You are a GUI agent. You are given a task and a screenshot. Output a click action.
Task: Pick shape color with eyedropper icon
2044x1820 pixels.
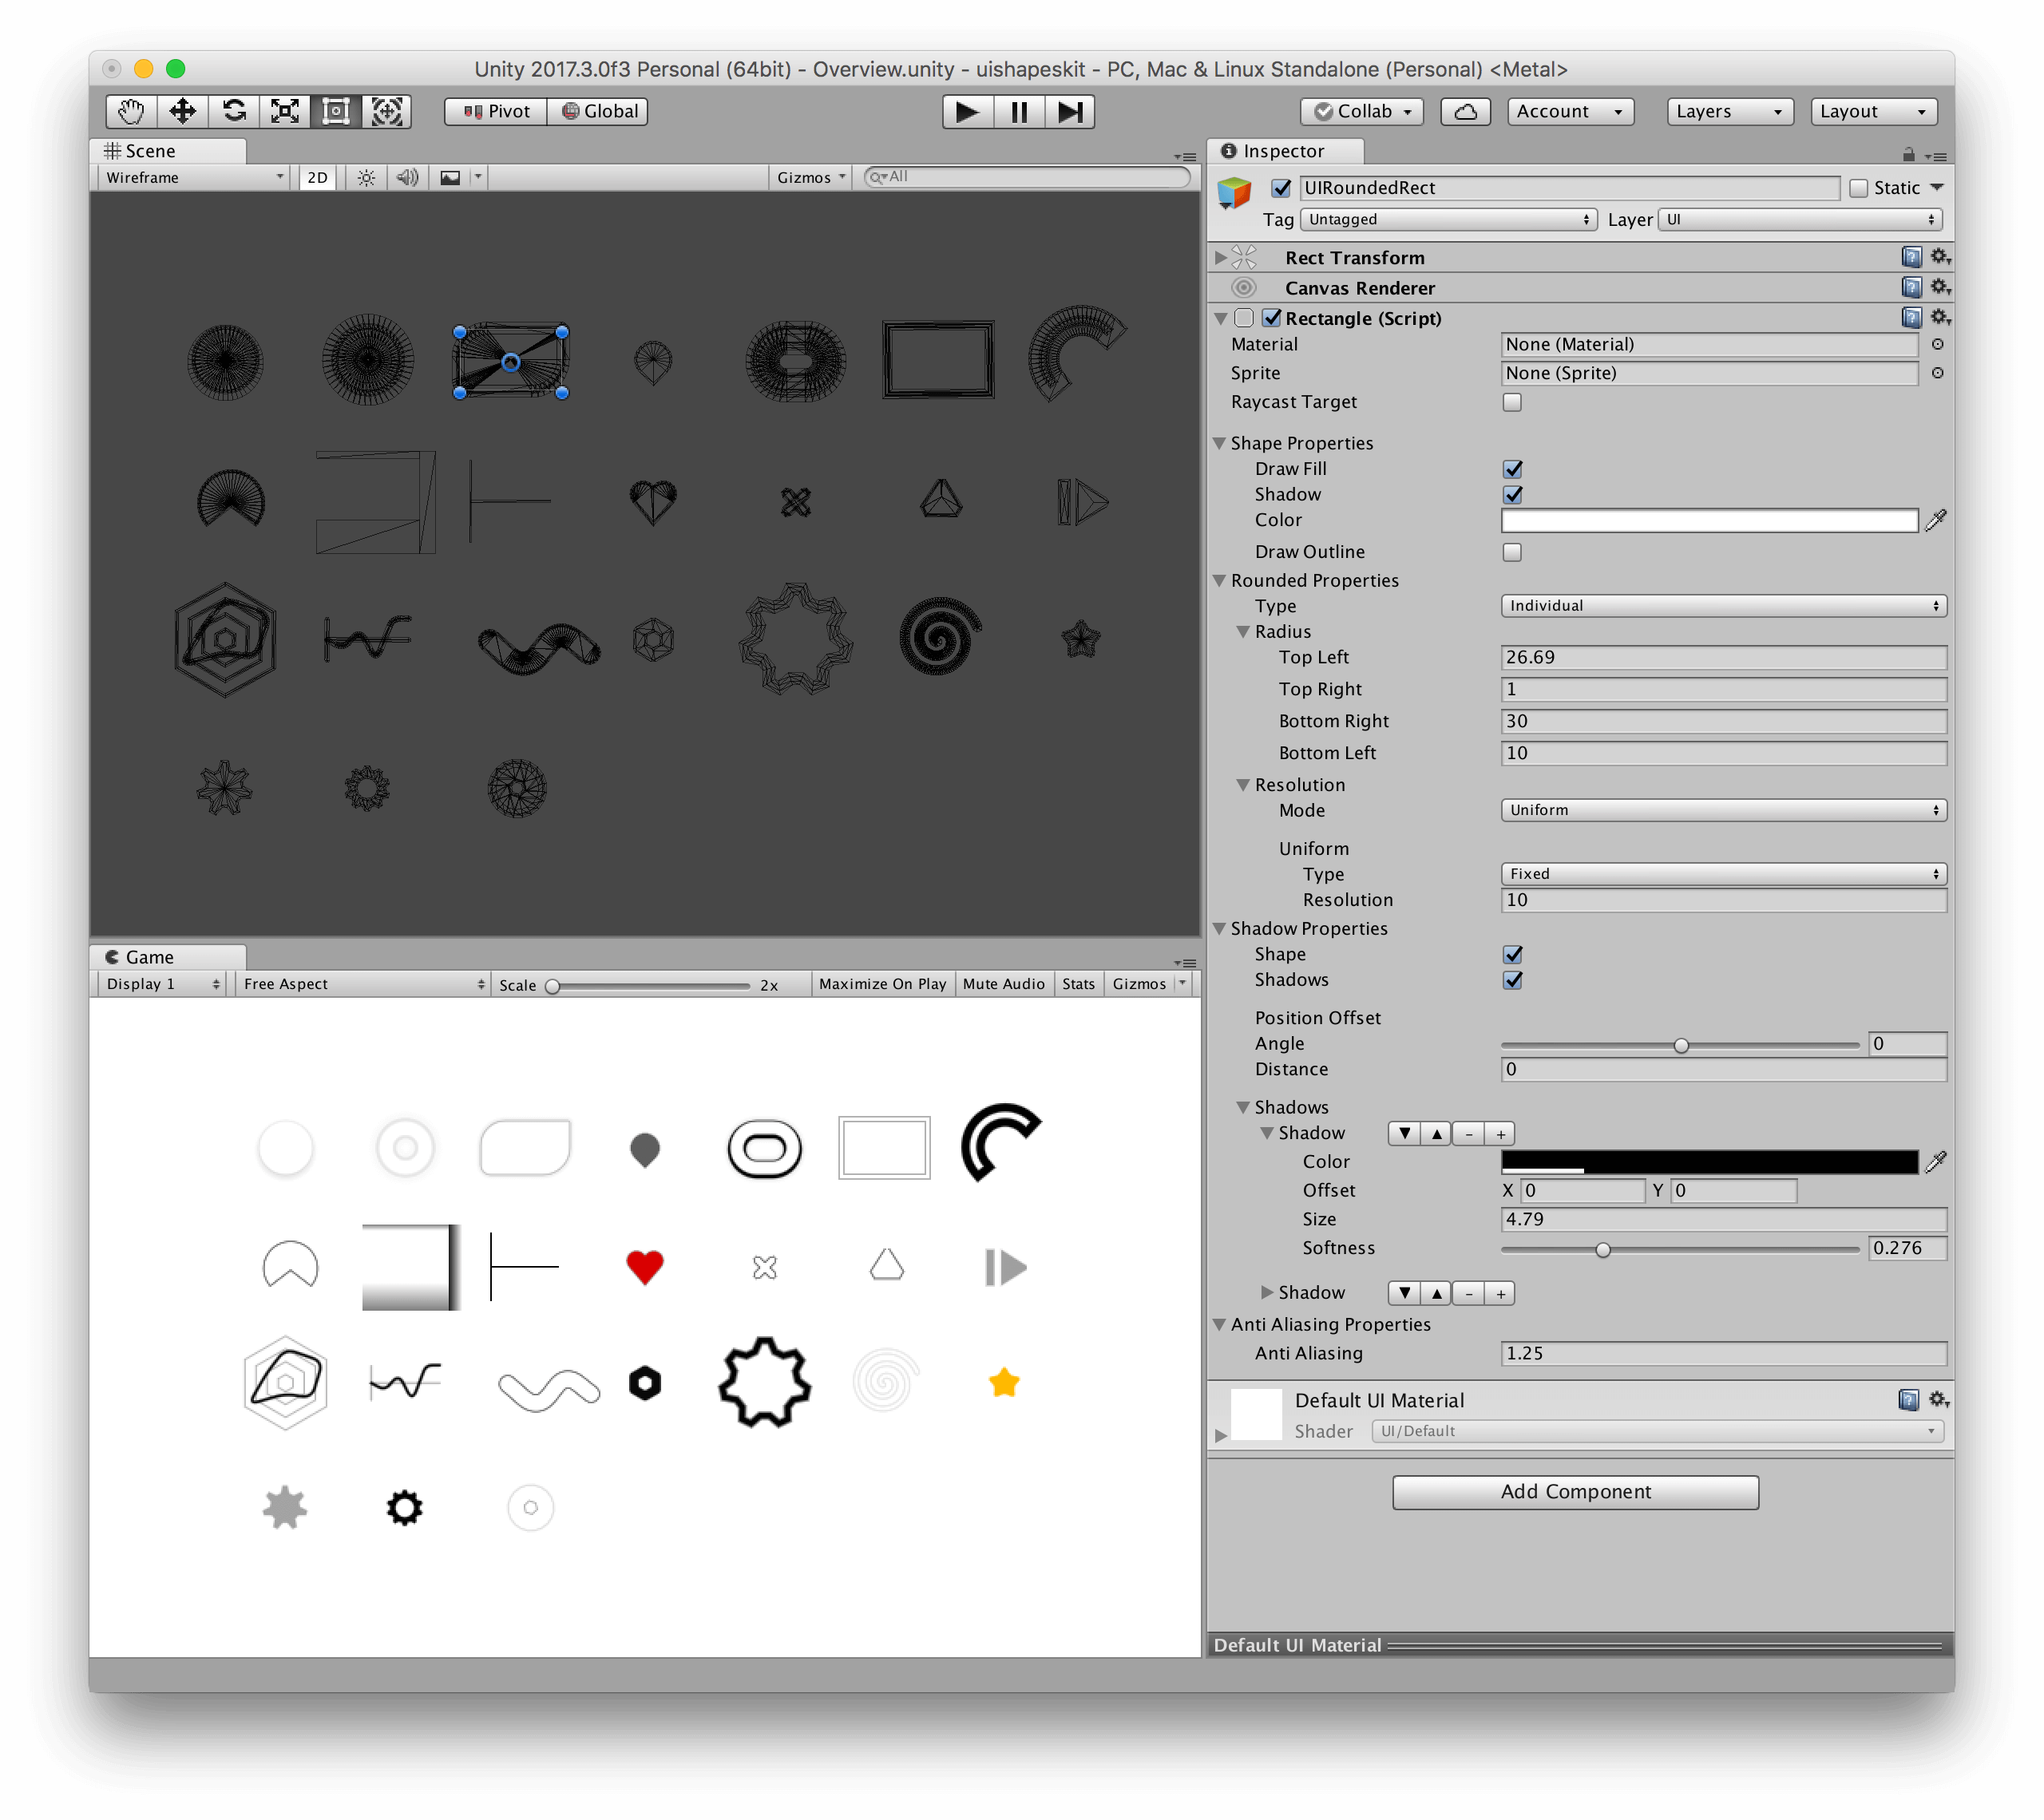click(x=1935, y=520)
